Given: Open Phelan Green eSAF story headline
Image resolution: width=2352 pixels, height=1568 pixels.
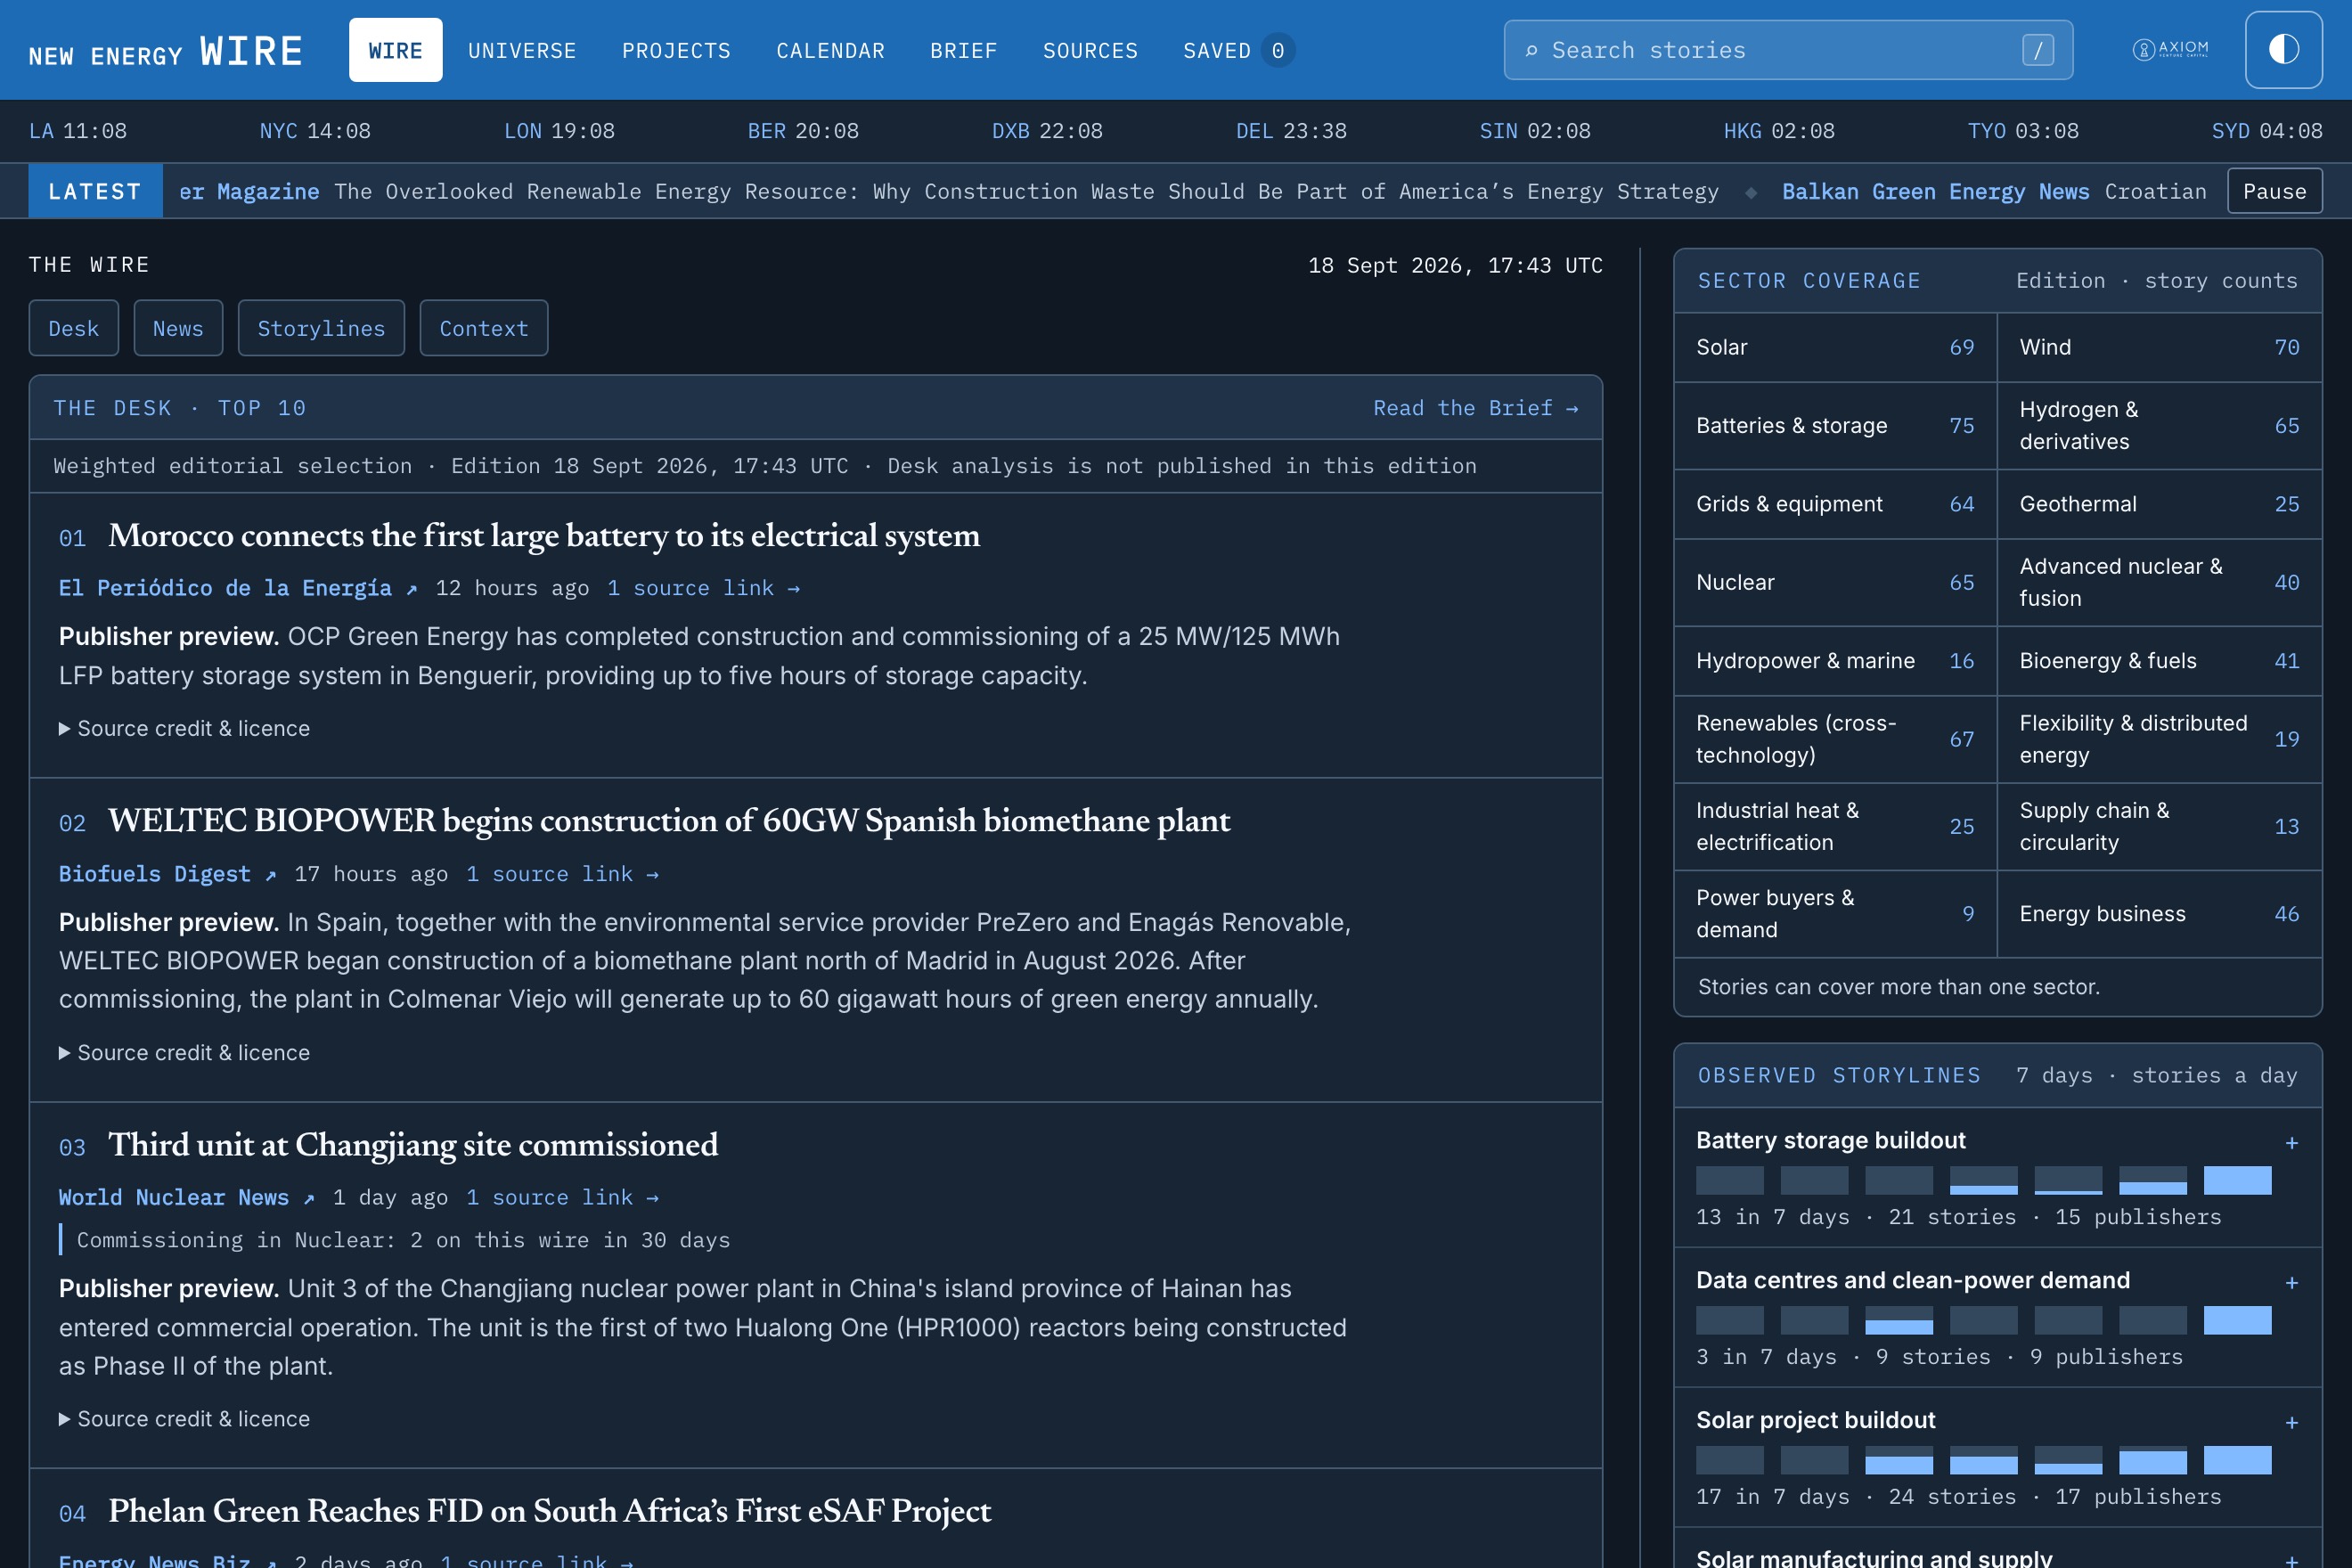Looking at the screenshot, I should tap(549, 1511).
